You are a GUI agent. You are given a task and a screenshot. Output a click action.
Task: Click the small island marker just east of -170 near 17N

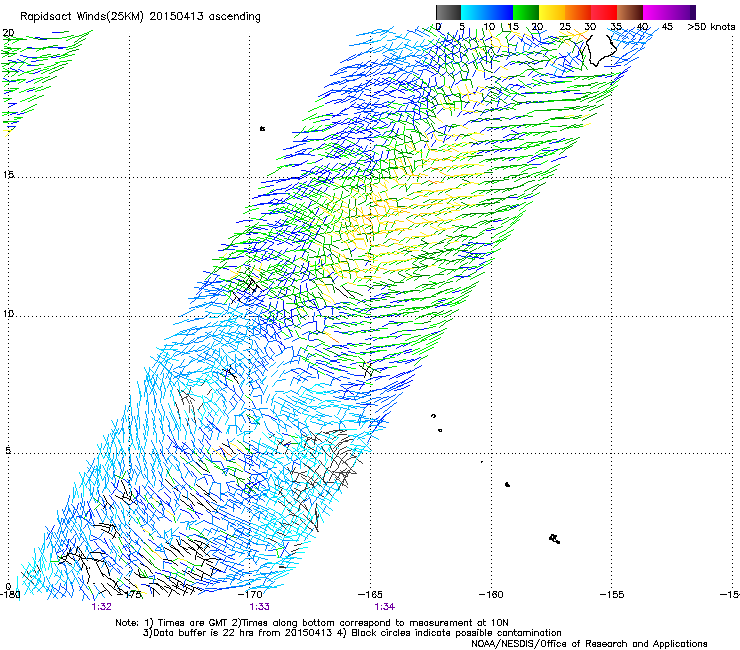pos(262,128)
